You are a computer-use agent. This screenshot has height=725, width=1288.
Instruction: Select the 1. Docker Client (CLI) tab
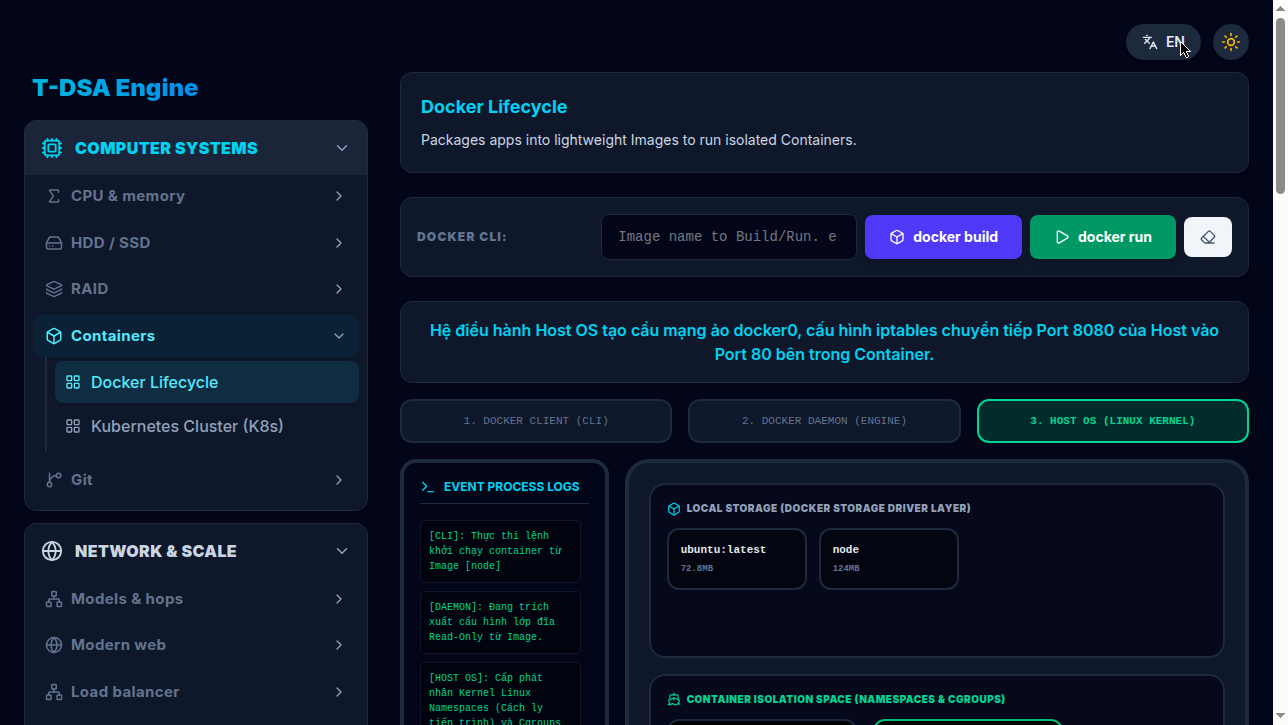536,421
